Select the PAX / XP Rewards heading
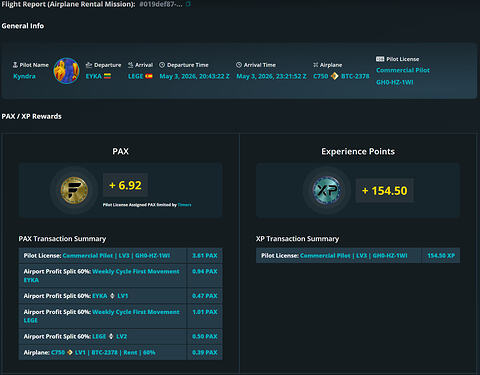480x375 pixels. (x=32, y=116)
